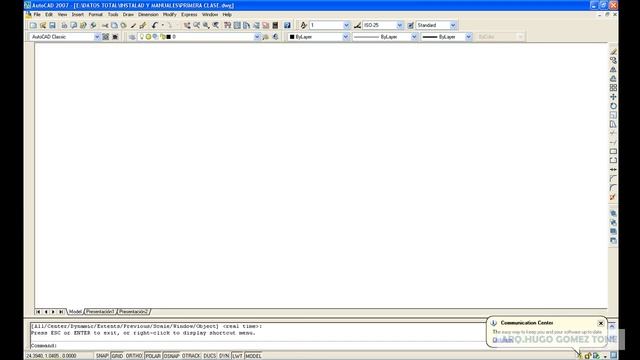Open the Express menu
The height and width of the screenshot is (360, 640).
coord(189,14)
